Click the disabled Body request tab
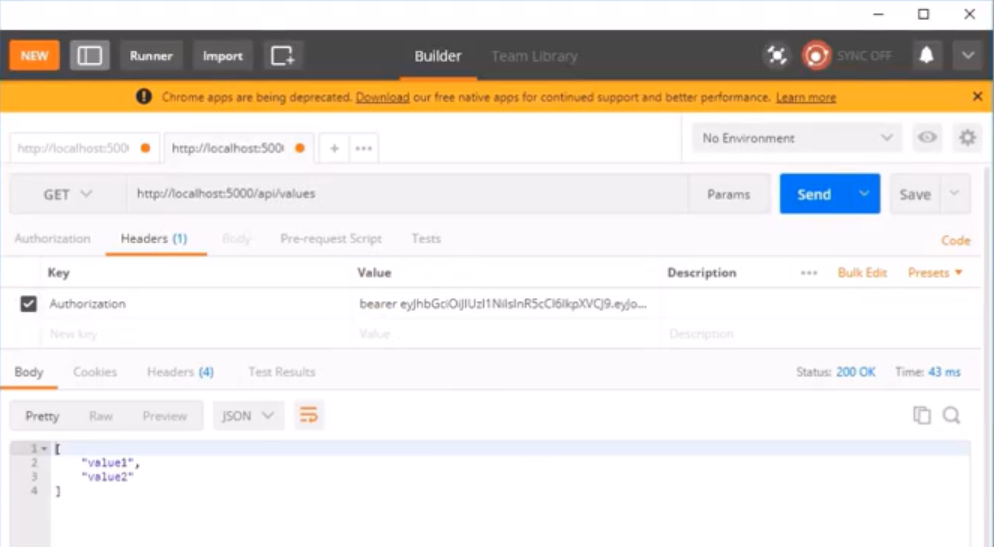 236,238
